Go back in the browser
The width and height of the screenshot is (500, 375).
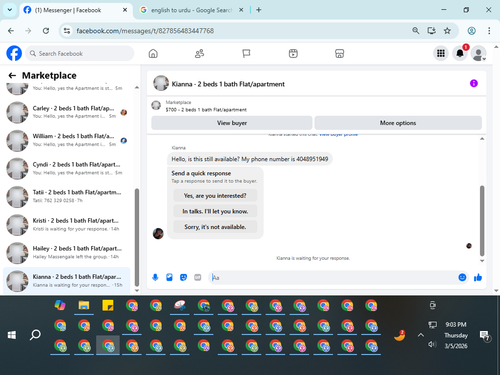11,31
